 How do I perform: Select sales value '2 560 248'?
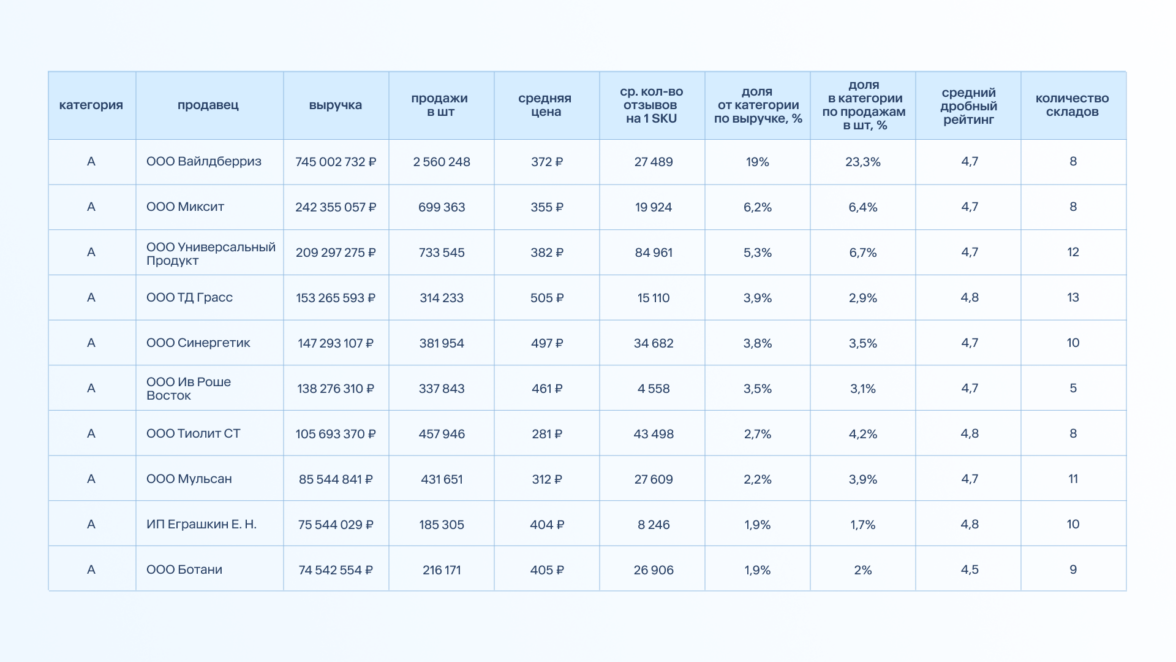tap(441, 162)
